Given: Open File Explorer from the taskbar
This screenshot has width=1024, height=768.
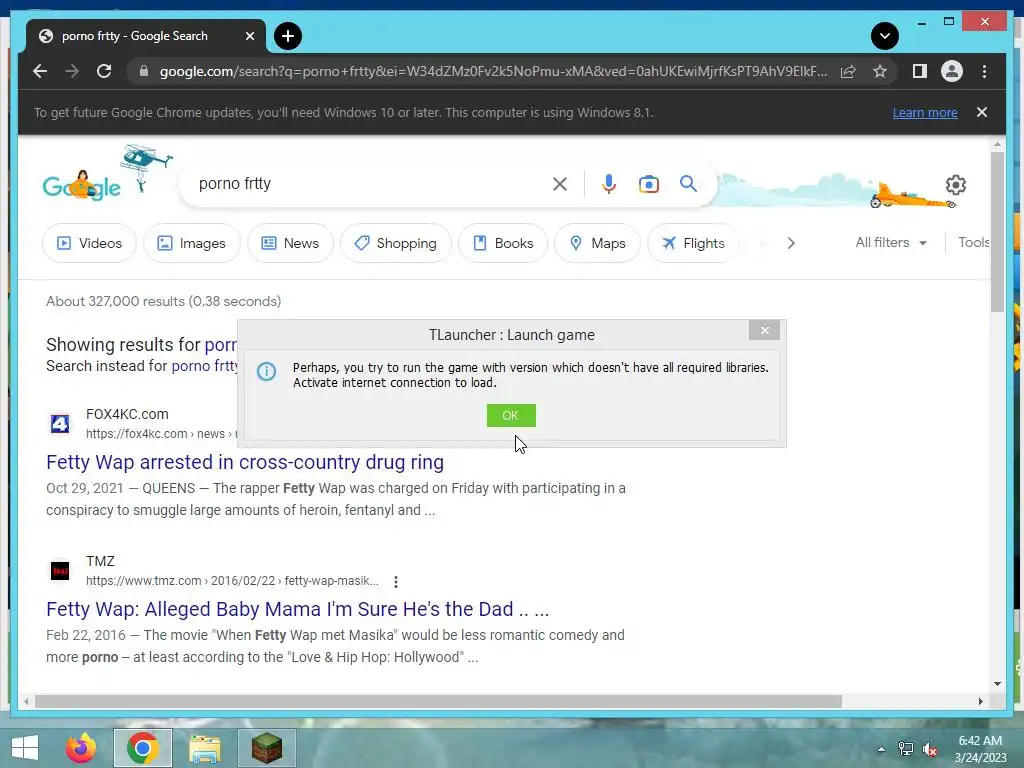Looking at the screenshot, I should click(205, 748).
